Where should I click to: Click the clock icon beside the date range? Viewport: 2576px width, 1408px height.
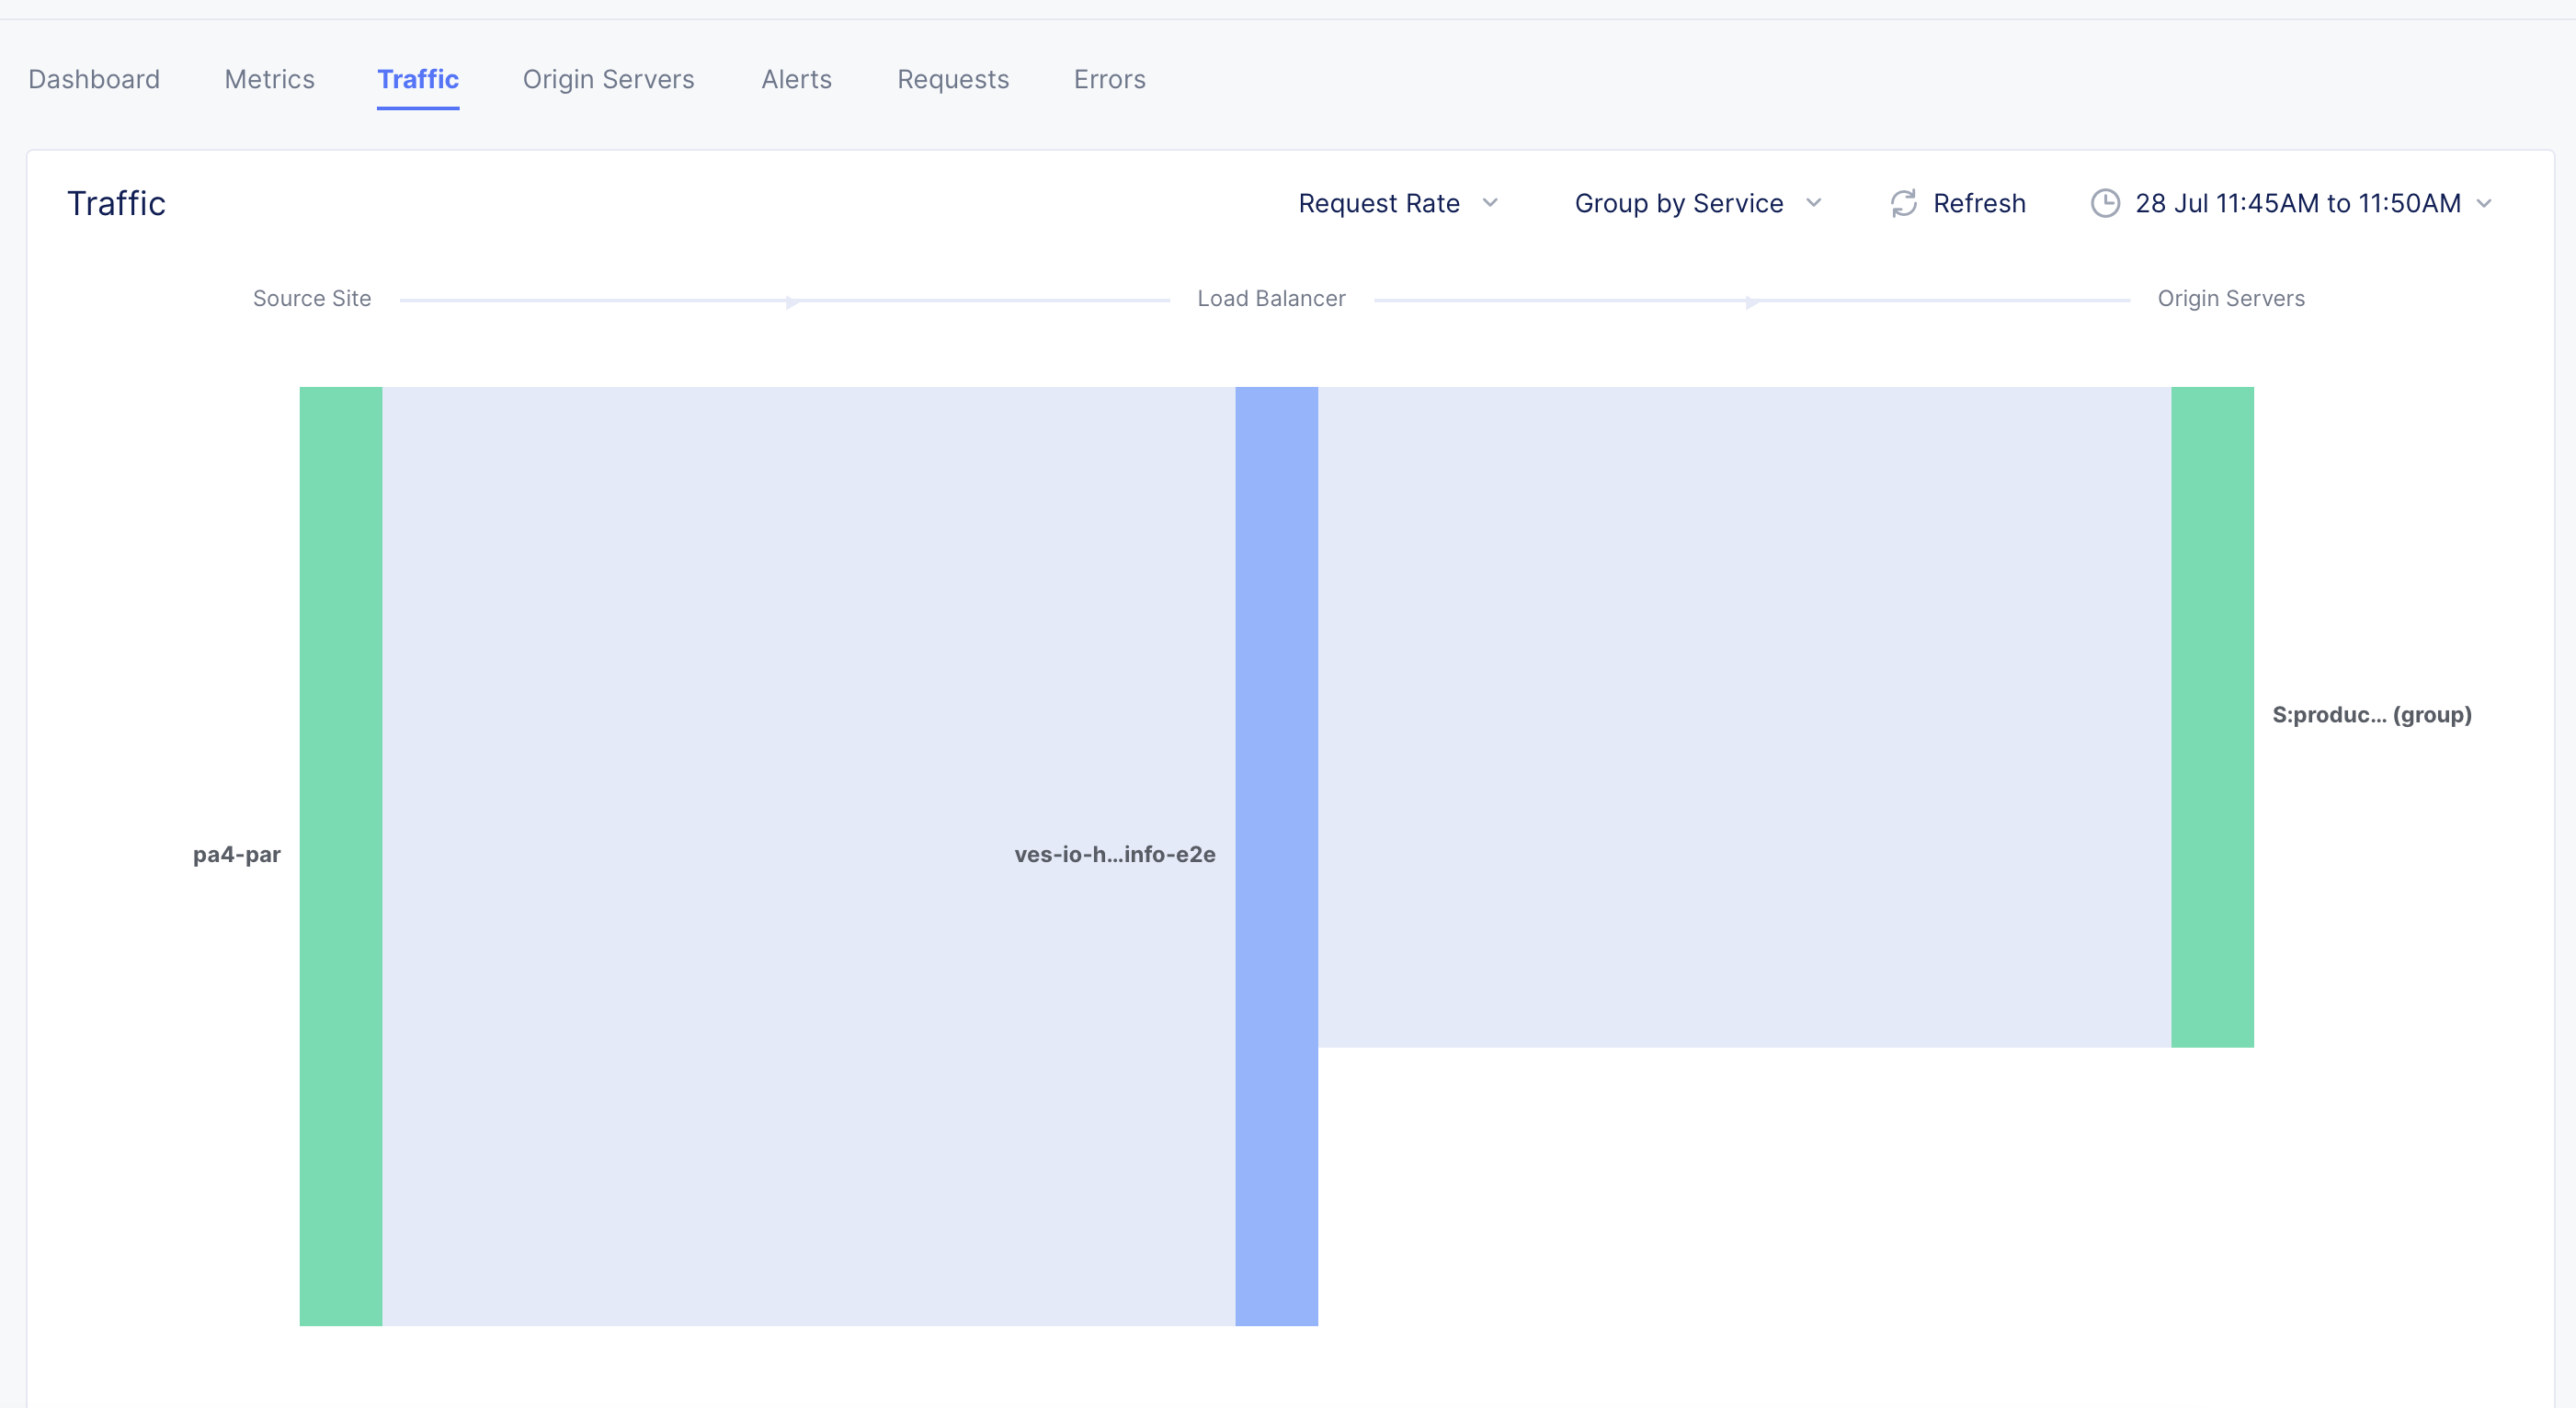pyautogui.click(x=2105, y=203)
